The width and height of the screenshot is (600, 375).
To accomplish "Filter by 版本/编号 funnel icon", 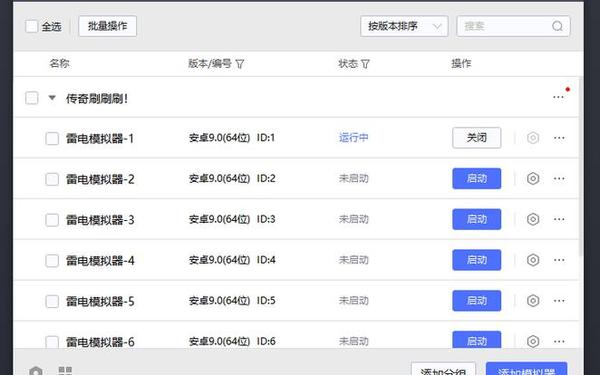I will (240, 64).
